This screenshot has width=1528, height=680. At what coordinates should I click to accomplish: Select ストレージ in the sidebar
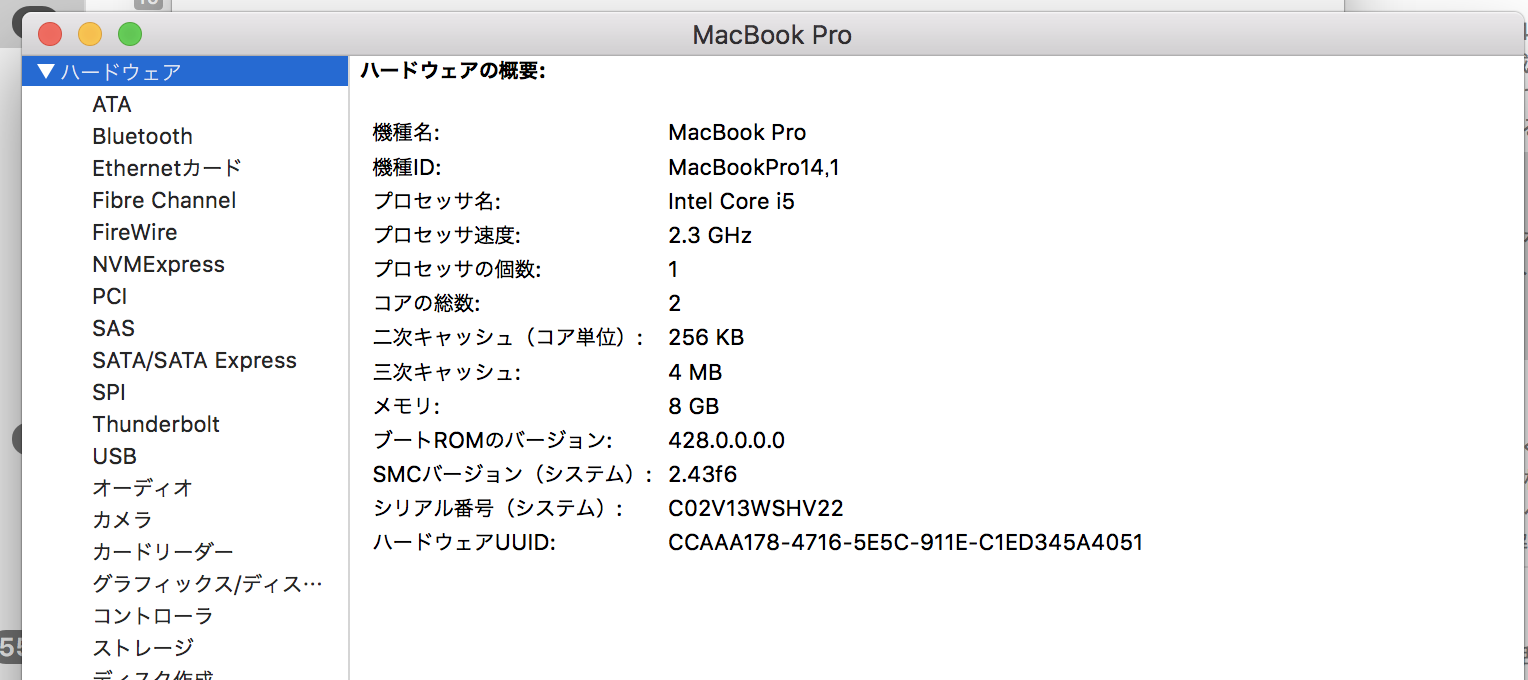tap(142, 648)
